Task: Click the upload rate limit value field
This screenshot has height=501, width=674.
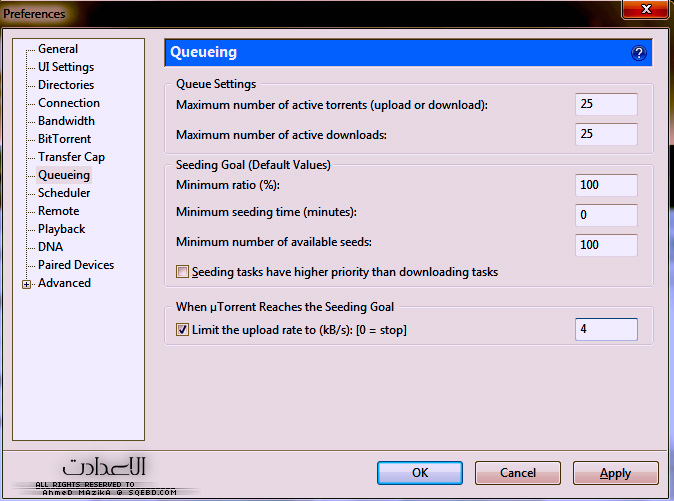Action: click(606, 330)
